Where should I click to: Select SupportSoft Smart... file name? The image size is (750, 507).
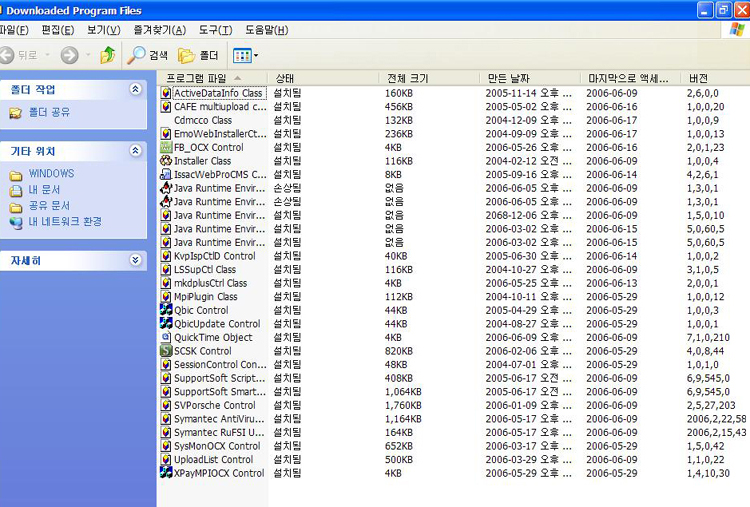pyautogui.click(x=220, y=392)
